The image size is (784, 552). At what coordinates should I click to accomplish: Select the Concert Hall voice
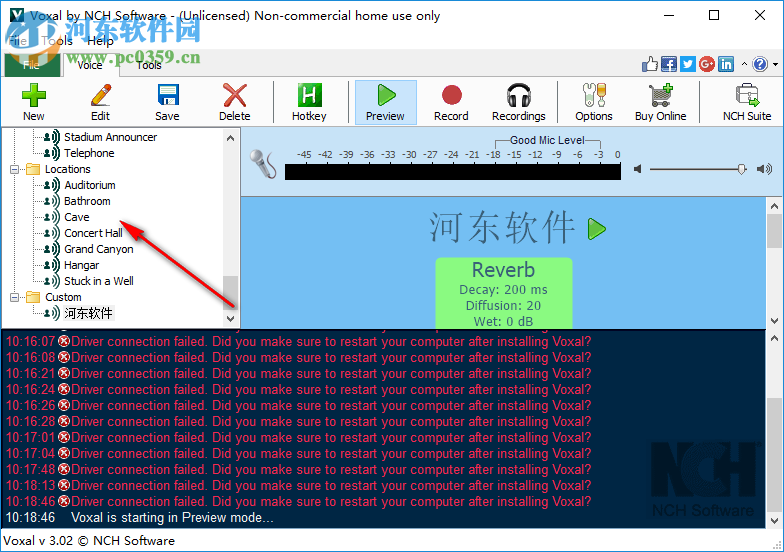(x=94, y=233)
